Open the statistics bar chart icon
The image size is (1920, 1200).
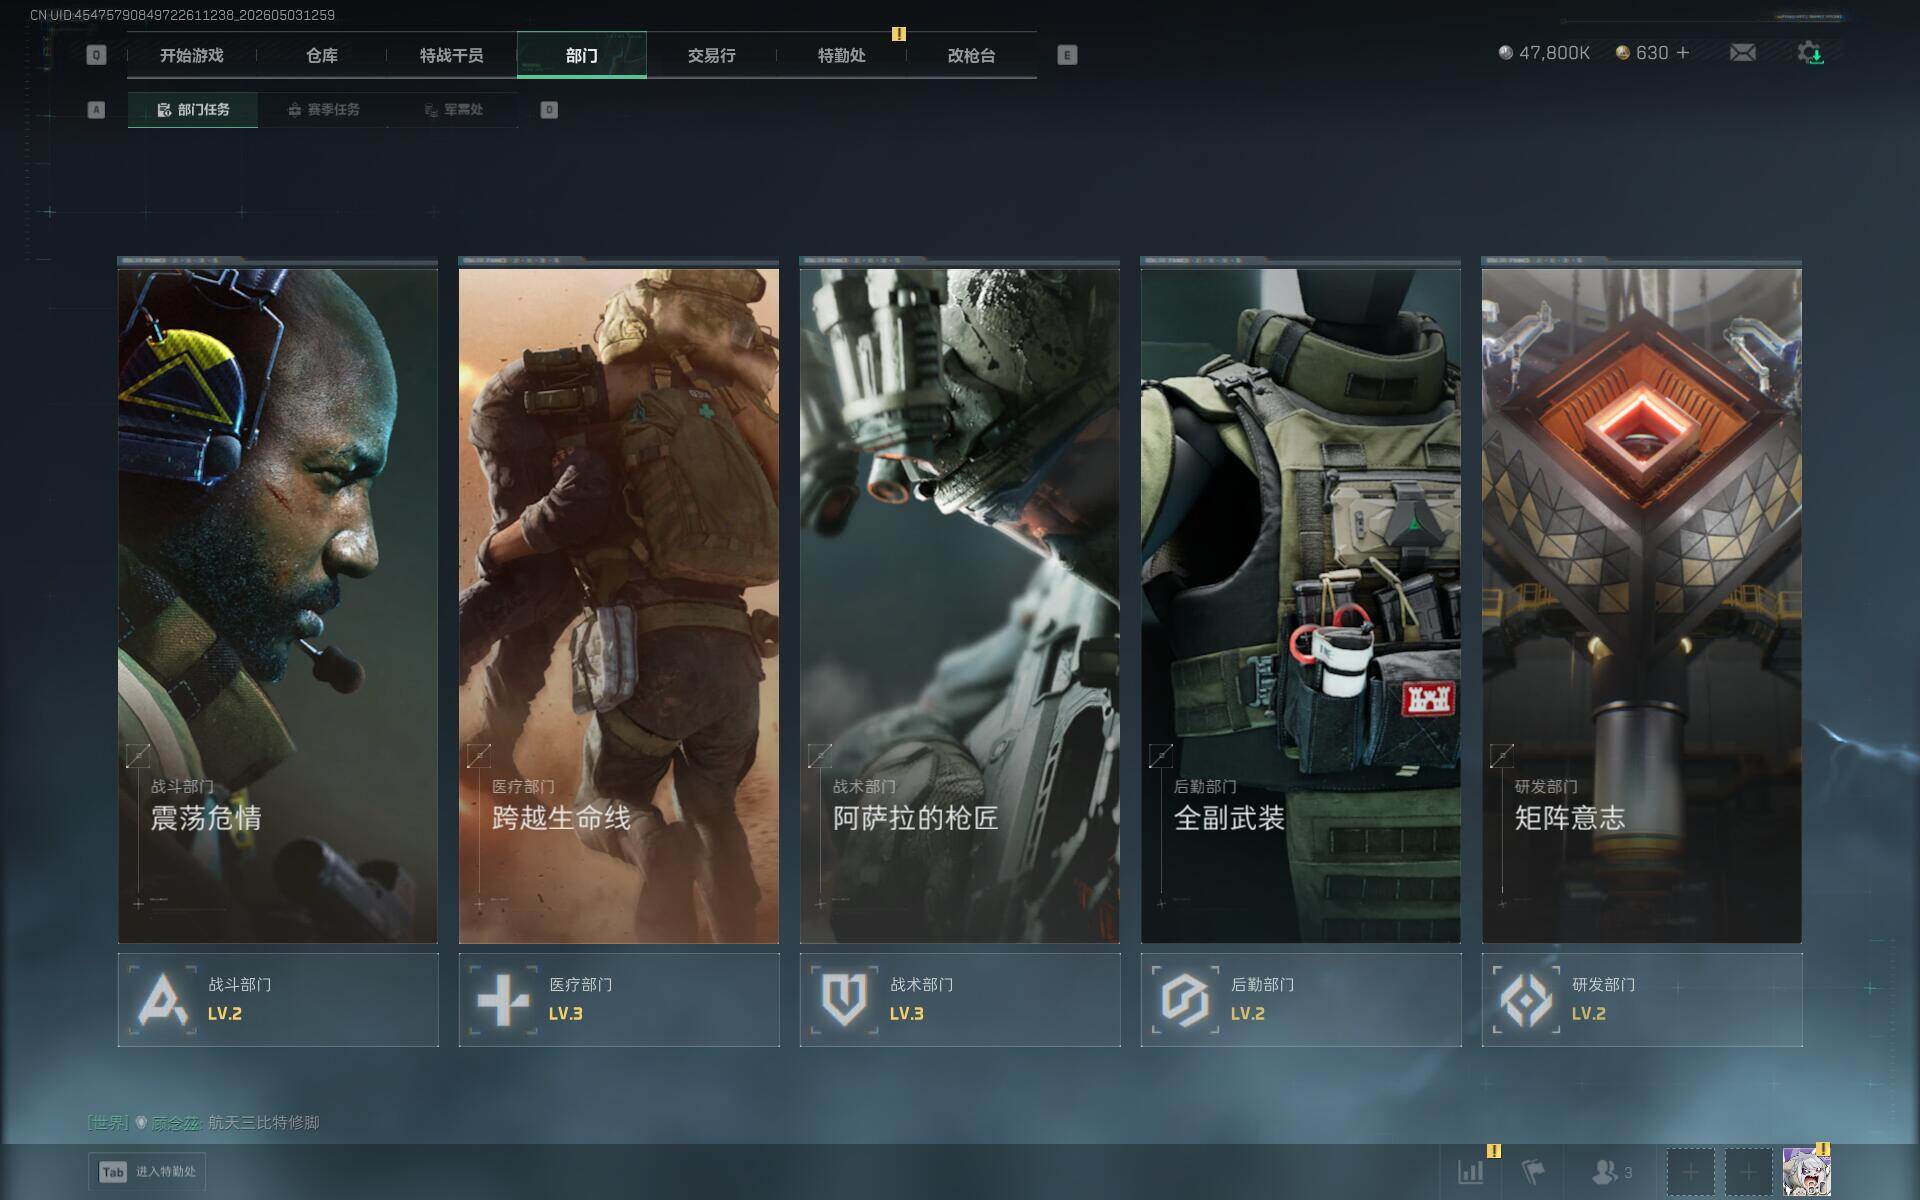click(x=1471, y=1171)
